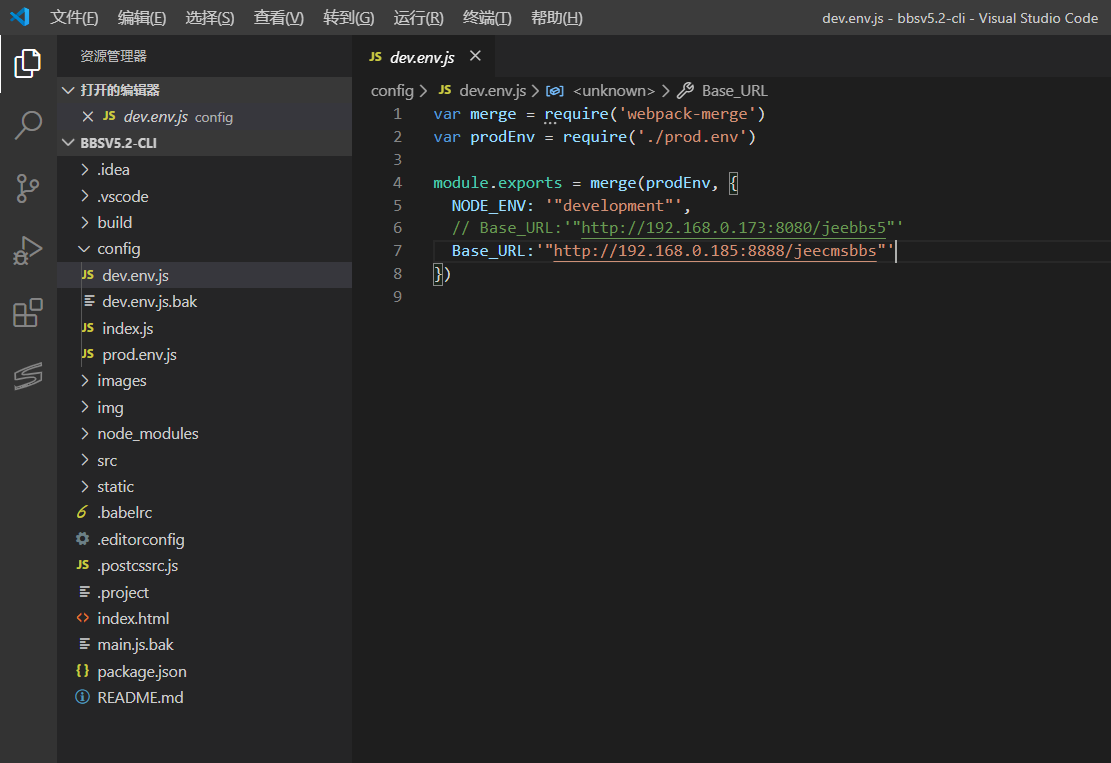The height and width of the screenshot is (763, 1111).
Task: Open the Run and Debug icon
Action: [x=28, y=250]
